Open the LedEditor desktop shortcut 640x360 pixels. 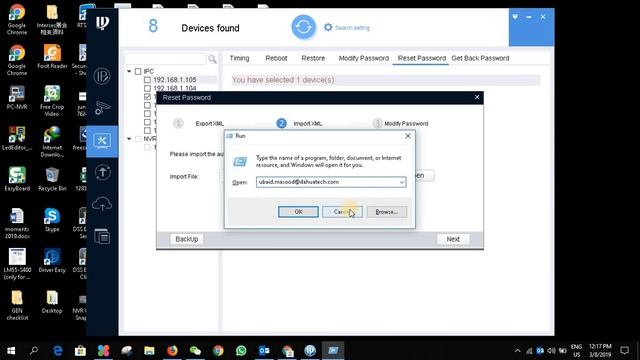click(17, 138)
